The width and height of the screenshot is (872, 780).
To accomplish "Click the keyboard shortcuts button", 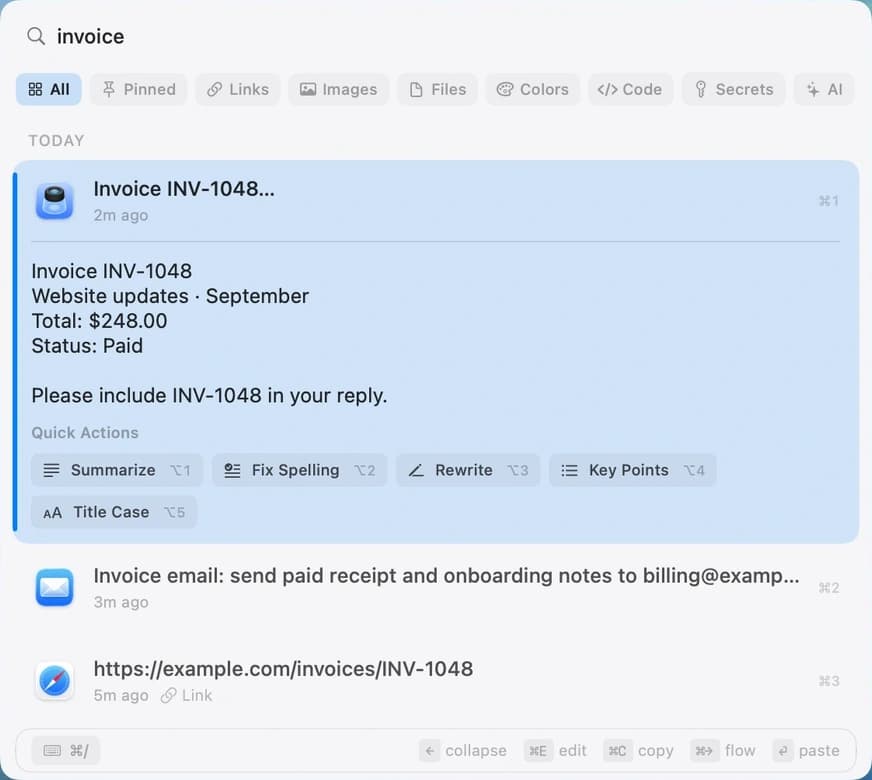I will [x=66, y=751].
